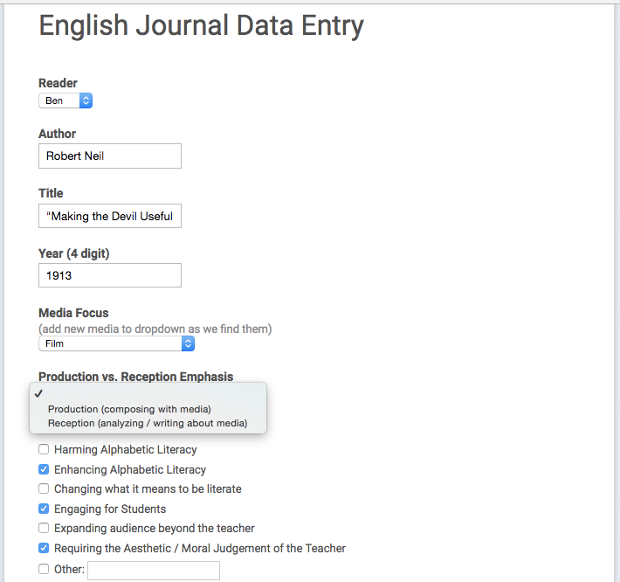The width and height of the screenshot is (620, 582).
Task: Uncheck Enhancing Alphabetic Literacy
Action: [43, 469]
